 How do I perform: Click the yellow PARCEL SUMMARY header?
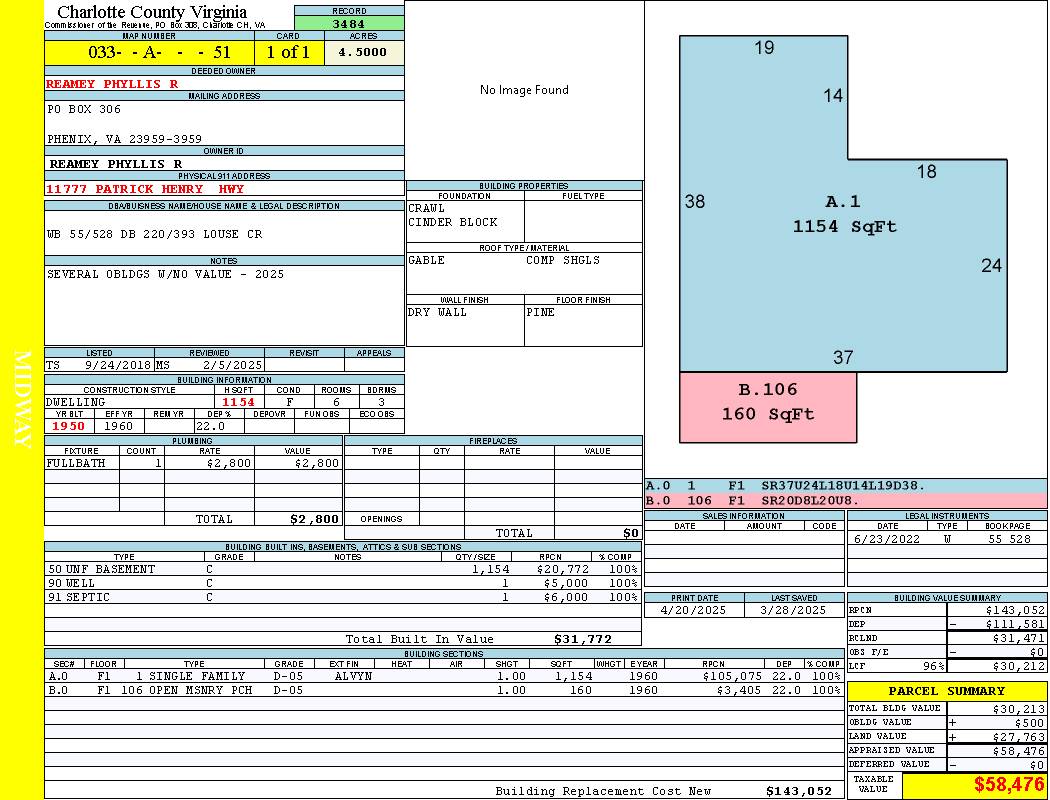[947, 691]
